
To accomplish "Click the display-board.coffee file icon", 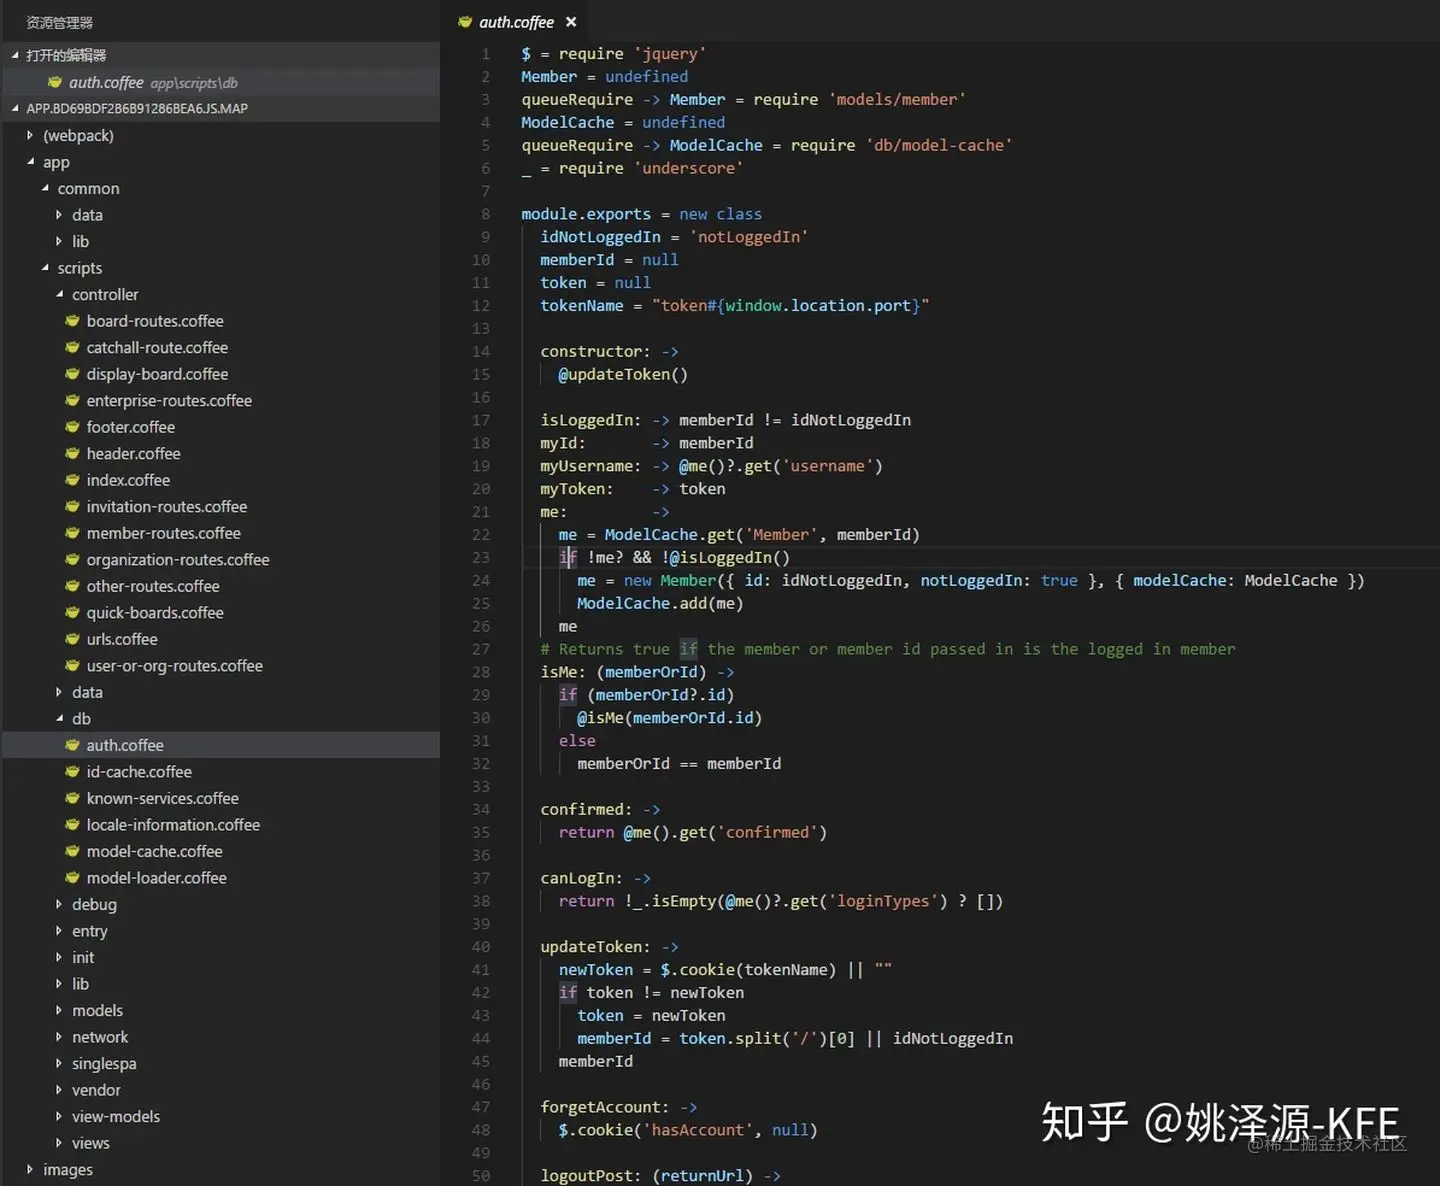I will pyautogui.click(x=72, y=374).
